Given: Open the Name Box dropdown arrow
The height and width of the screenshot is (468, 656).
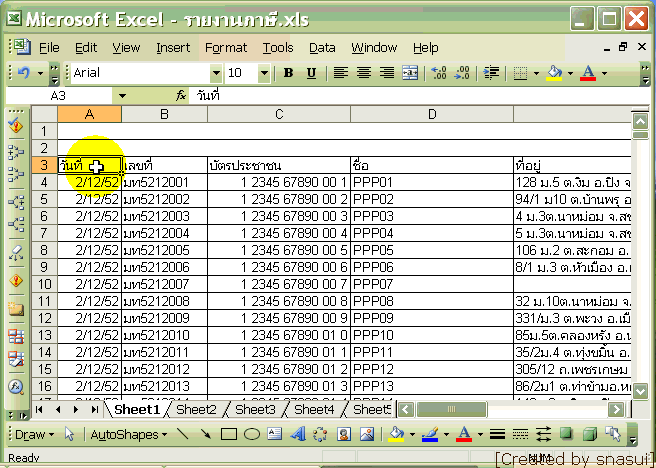Looking at the screenshot, I should pos(122,96).
